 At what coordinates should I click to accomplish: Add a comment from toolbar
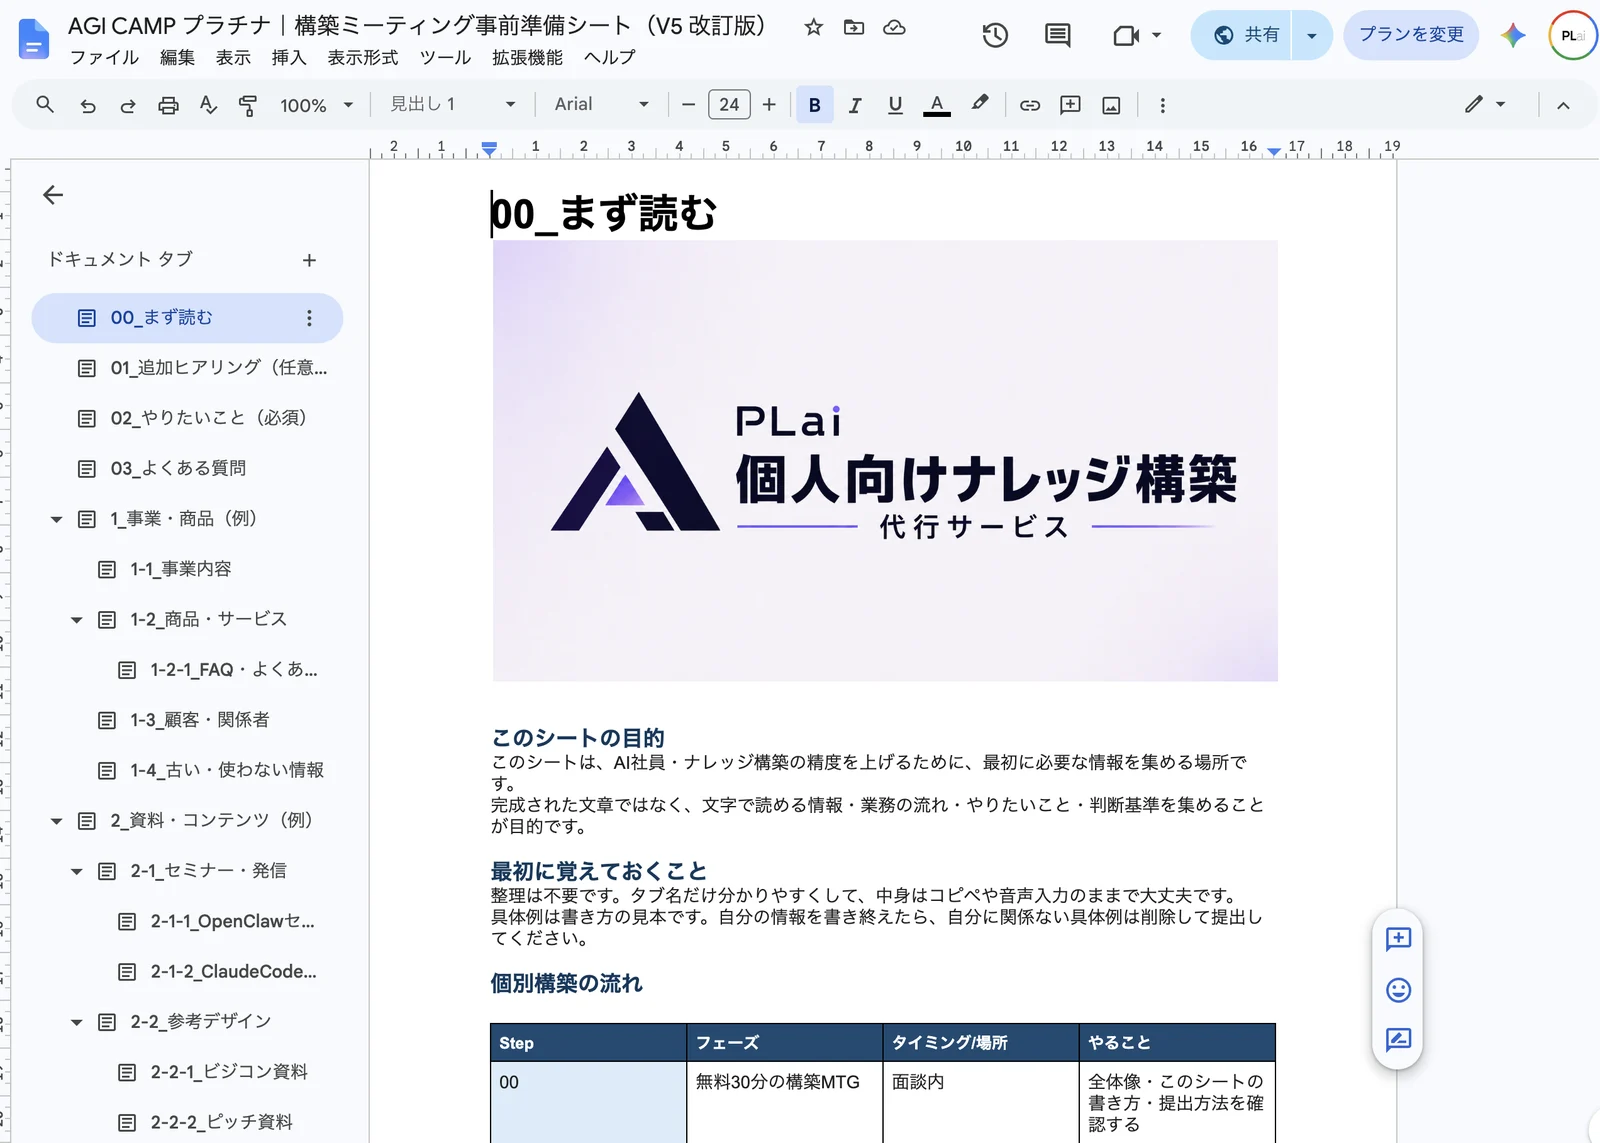pos(1070,105)
